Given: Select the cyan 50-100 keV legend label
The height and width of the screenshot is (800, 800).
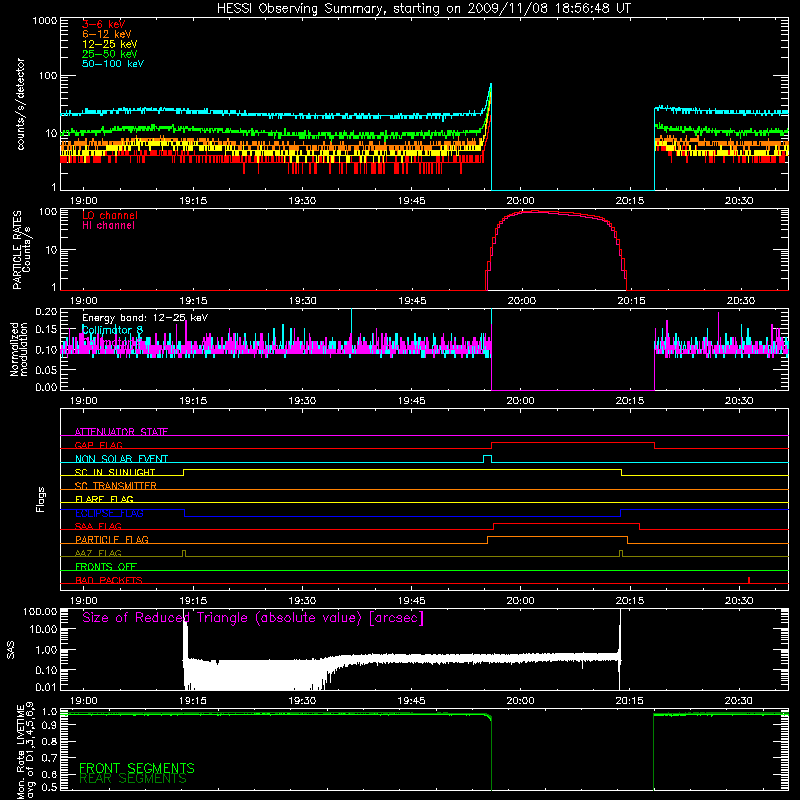Looking at the screenshot, I should coord(113,64).
